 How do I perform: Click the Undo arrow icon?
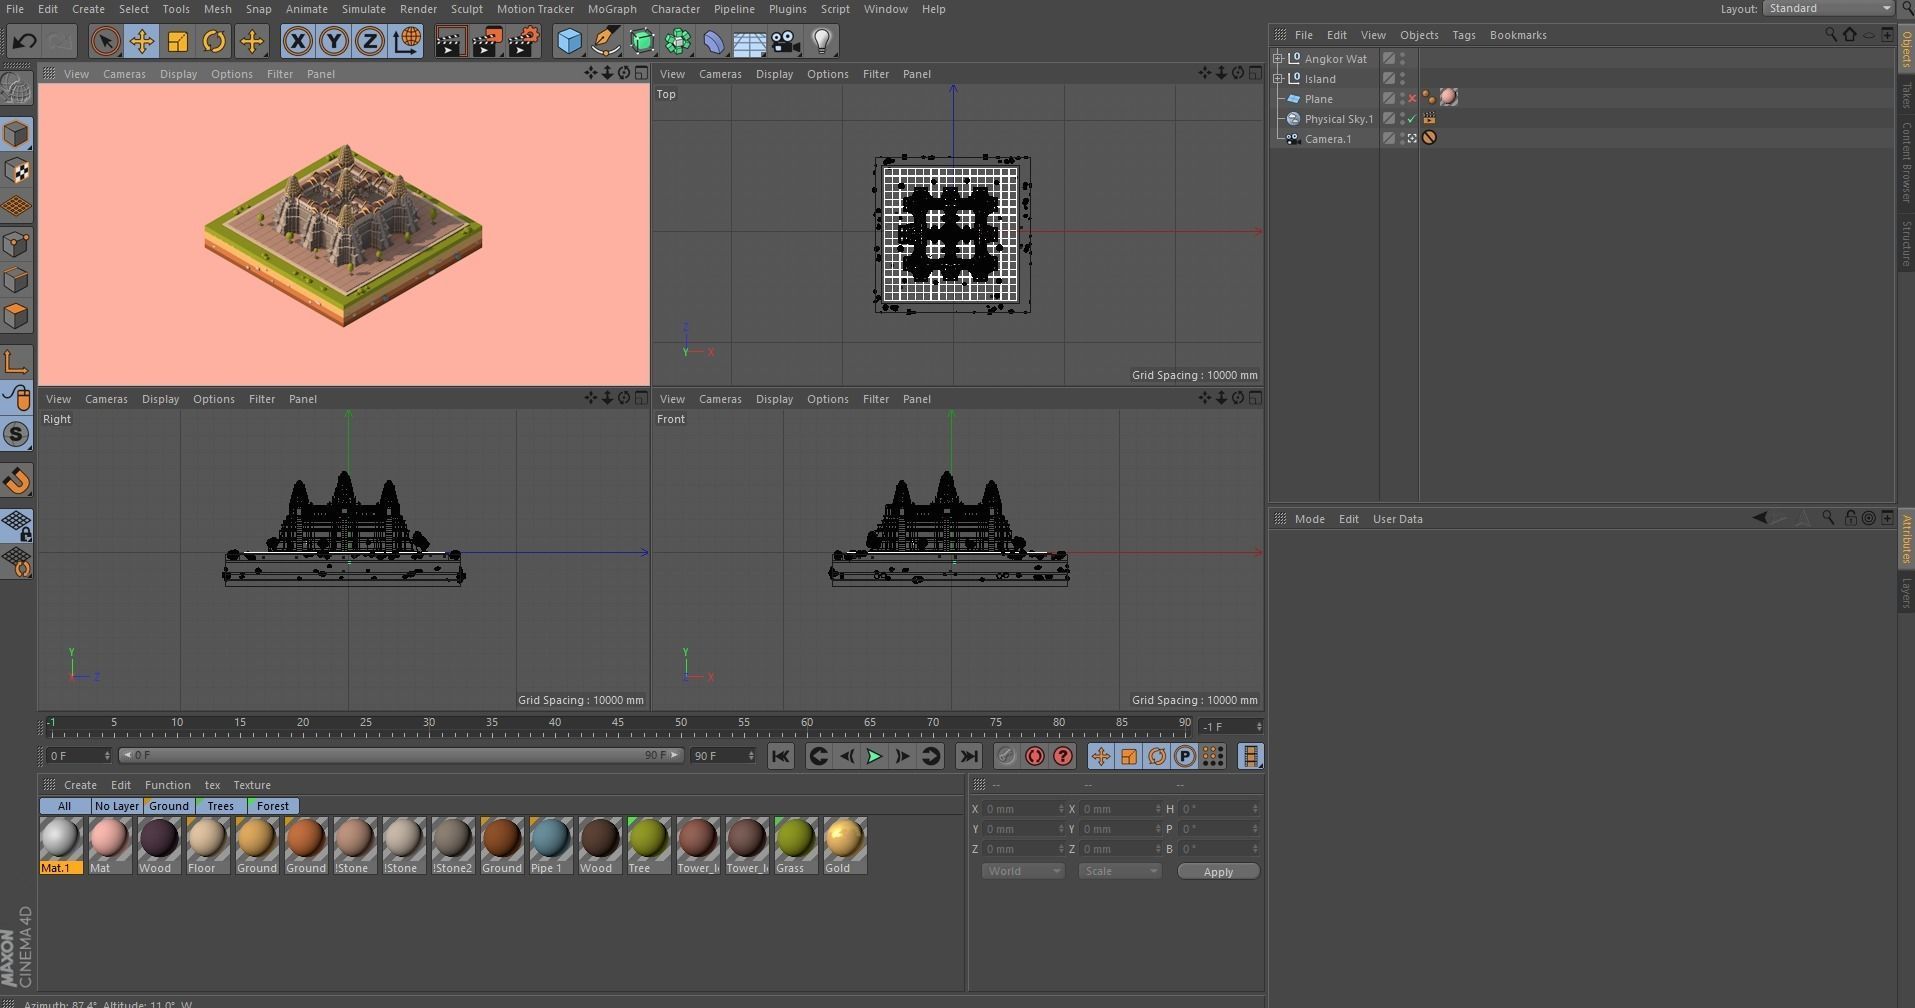coord(24,41)
